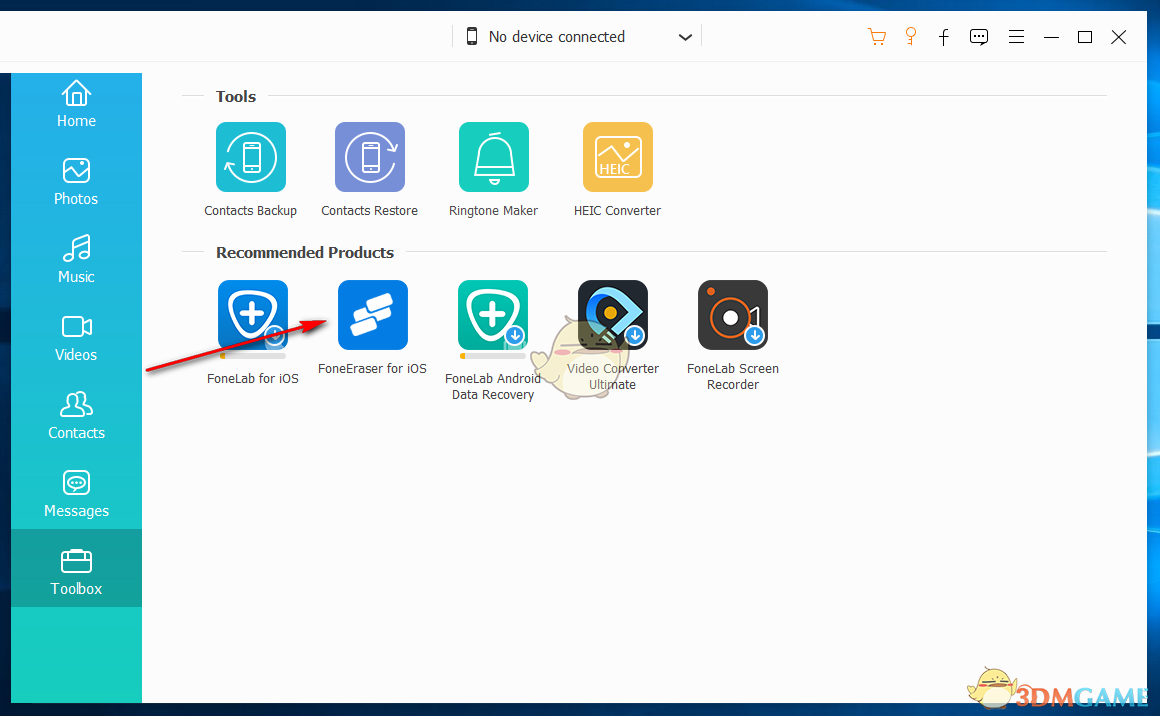1160x716 pixels.
Task: Click the FoneLab for iOS label
Action: (x=253, y=379)
